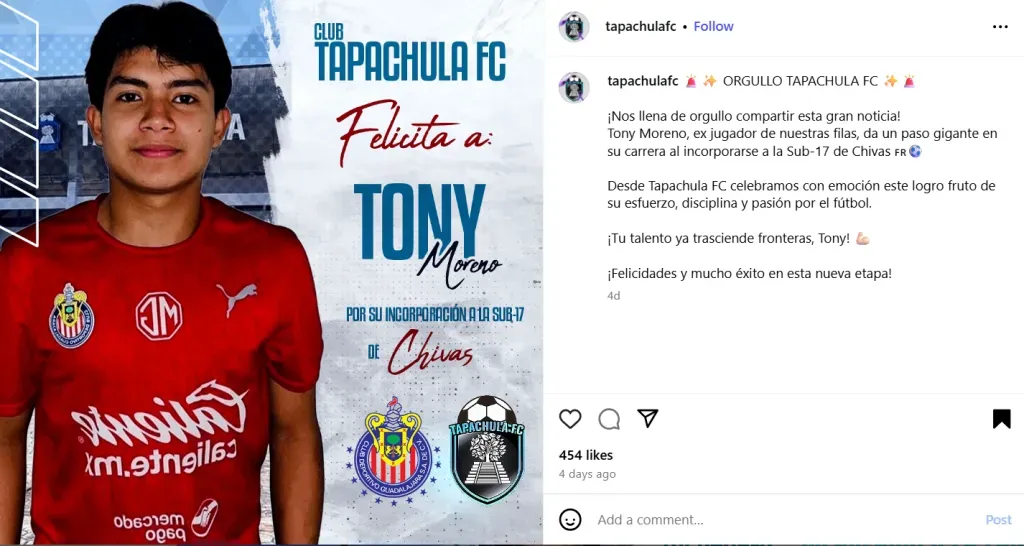
Task: Click the Tapachula FC badge in the image
Action: click(x=487, y=449)
